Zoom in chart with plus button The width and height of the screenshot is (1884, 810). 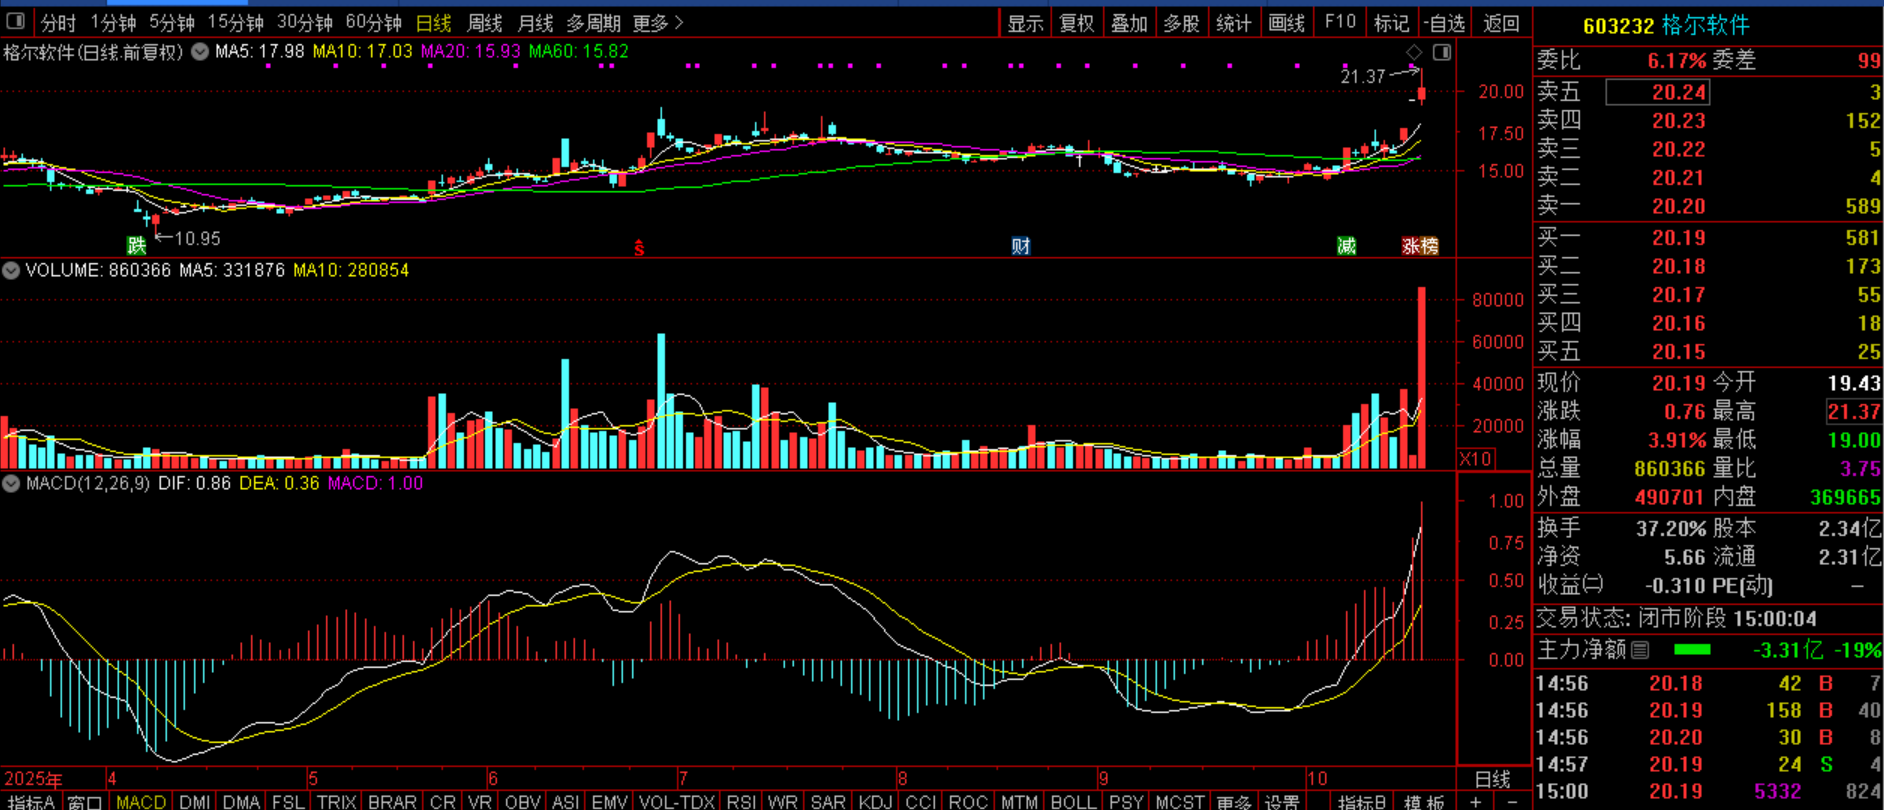click(x=1475, y=802)
